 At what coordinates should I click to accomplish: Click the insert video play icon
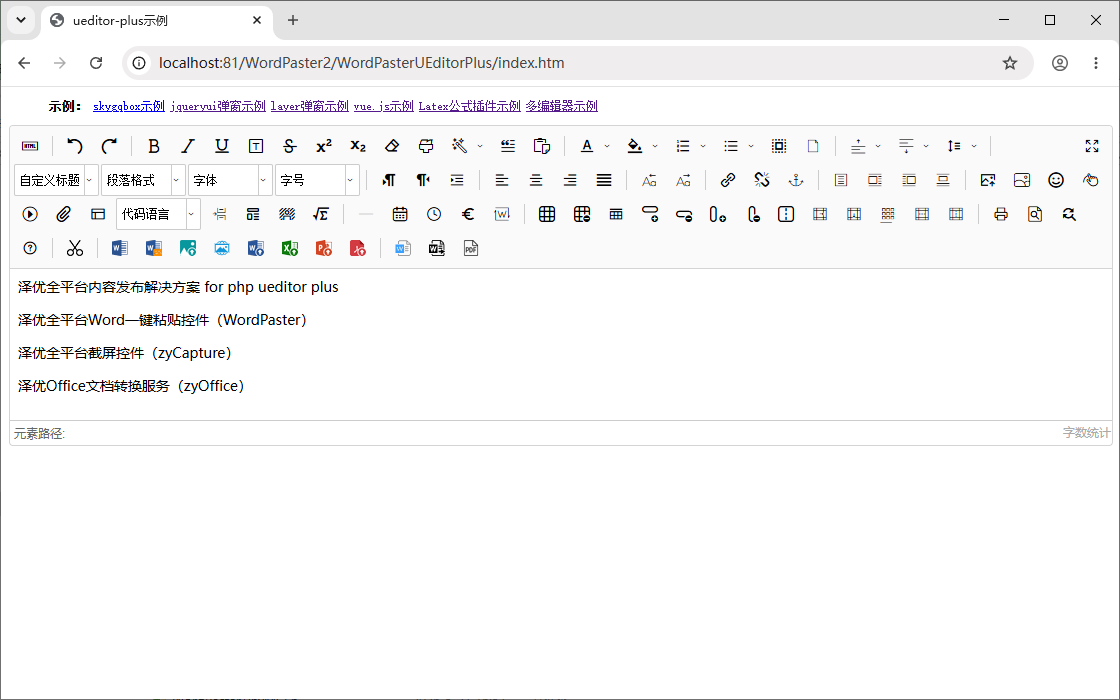30,214
